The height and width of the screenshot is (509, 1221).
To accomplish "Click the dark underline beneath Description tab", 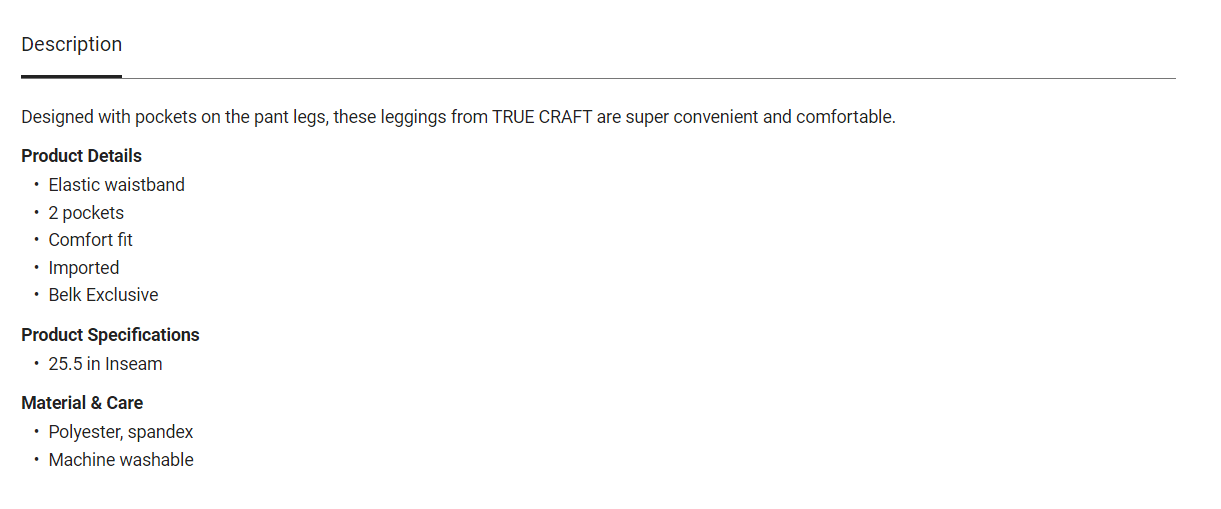I will 71,76.
